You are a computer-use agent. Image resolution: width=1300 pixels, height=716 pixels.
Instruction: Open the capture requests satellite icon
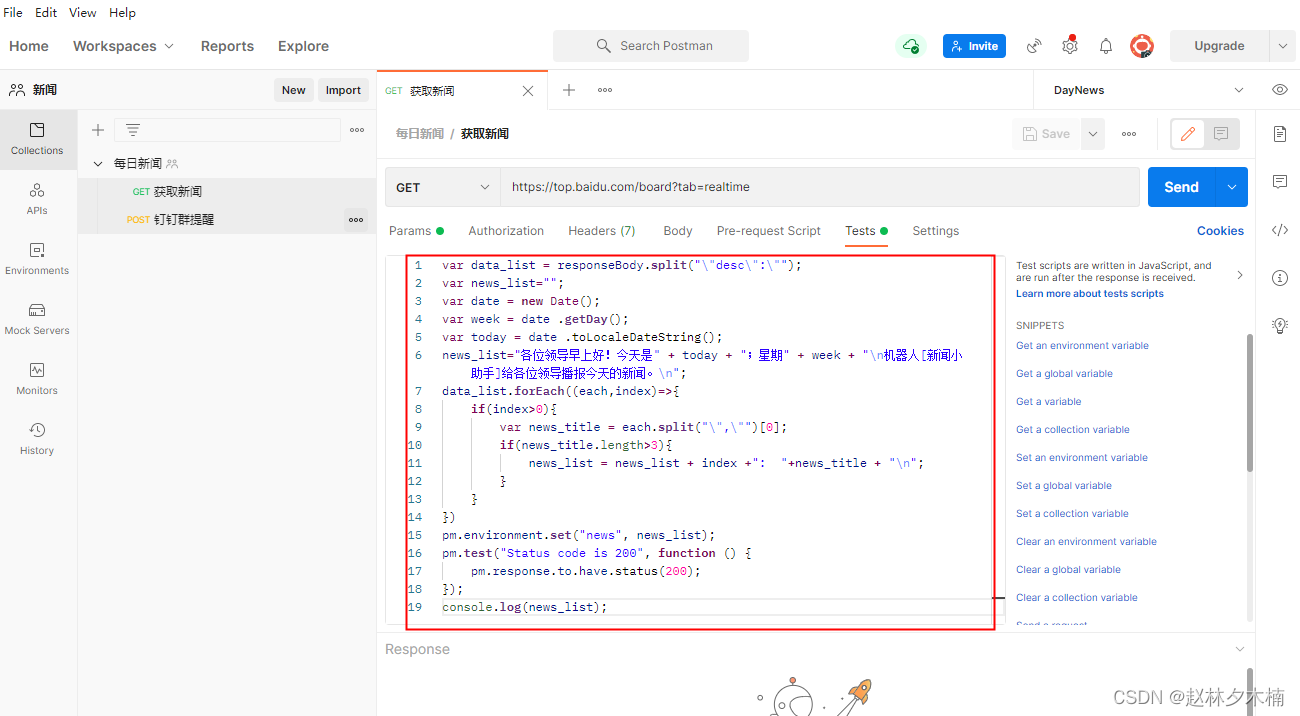pyautogui.click(x=1034, y=46)
